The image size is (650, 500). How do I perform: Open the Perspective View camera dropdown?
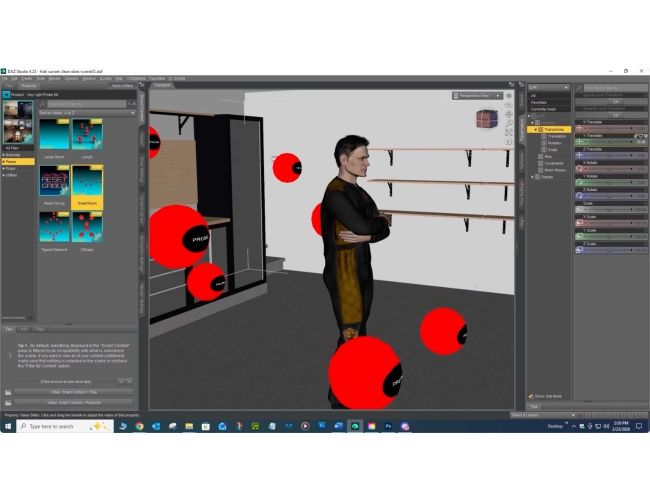click(477, 96)
